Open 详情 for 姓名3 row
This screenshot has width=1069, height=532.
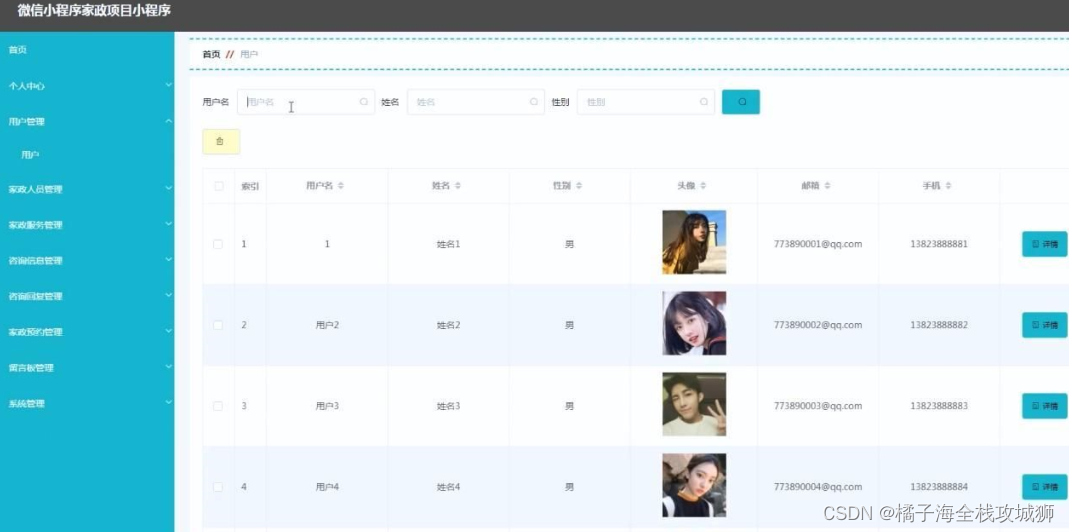click(1044, 406)
